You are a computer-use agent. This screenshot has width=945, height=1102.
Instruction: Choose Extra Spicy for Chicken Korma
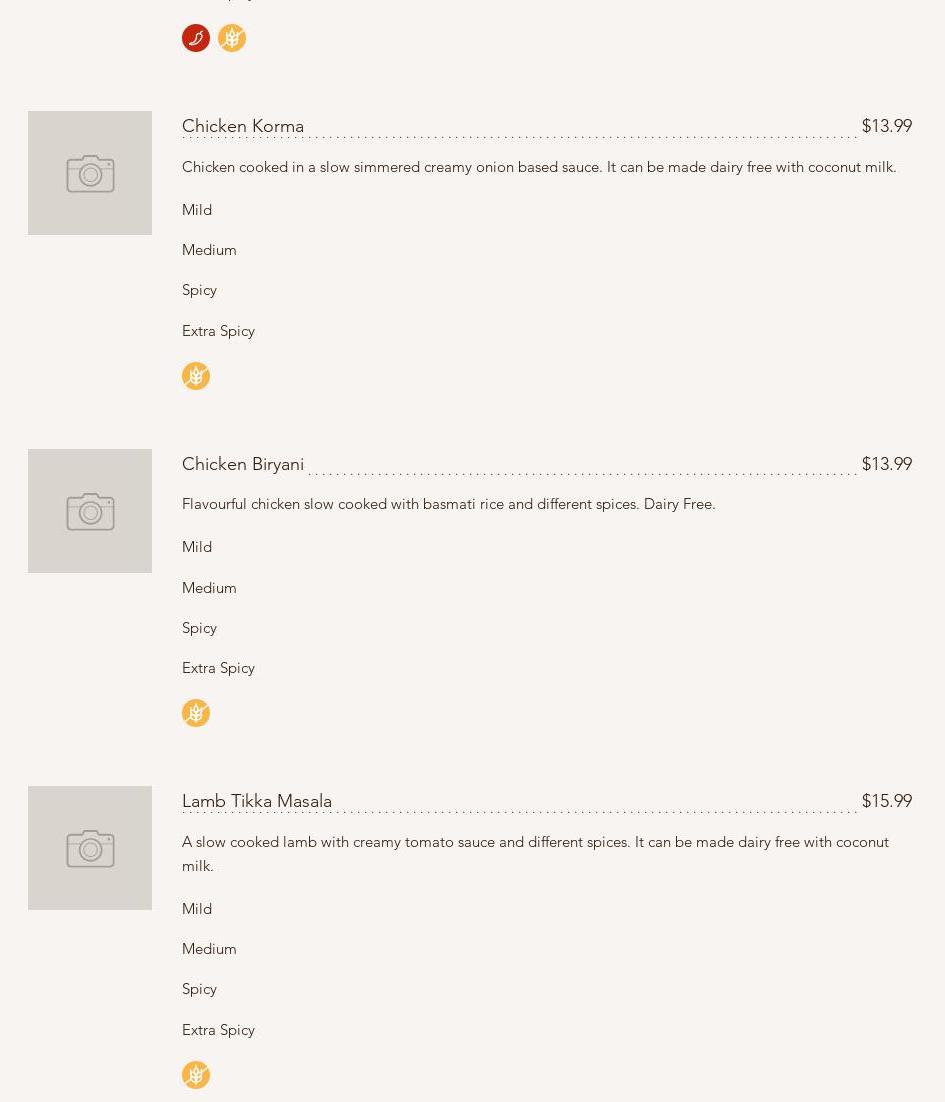coord(218,331)
